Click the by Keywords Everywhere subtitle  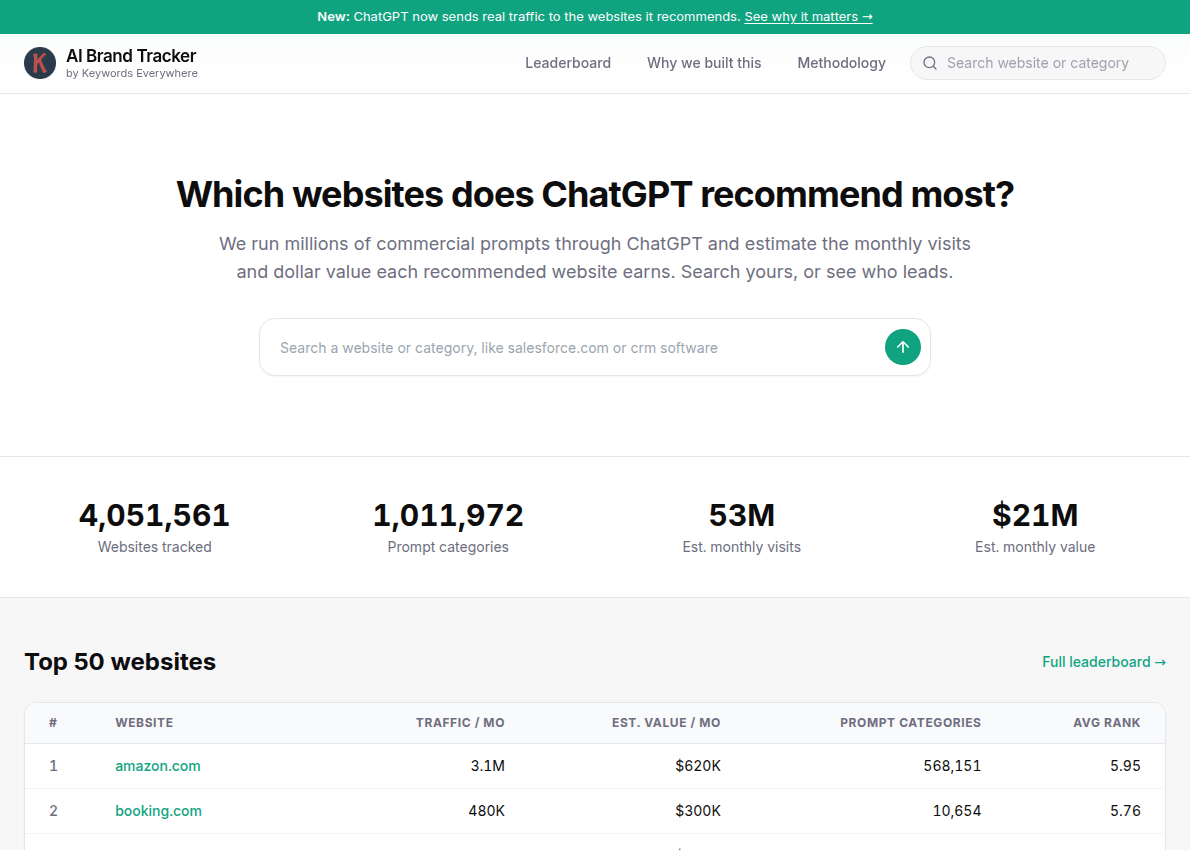pos(132,74)
